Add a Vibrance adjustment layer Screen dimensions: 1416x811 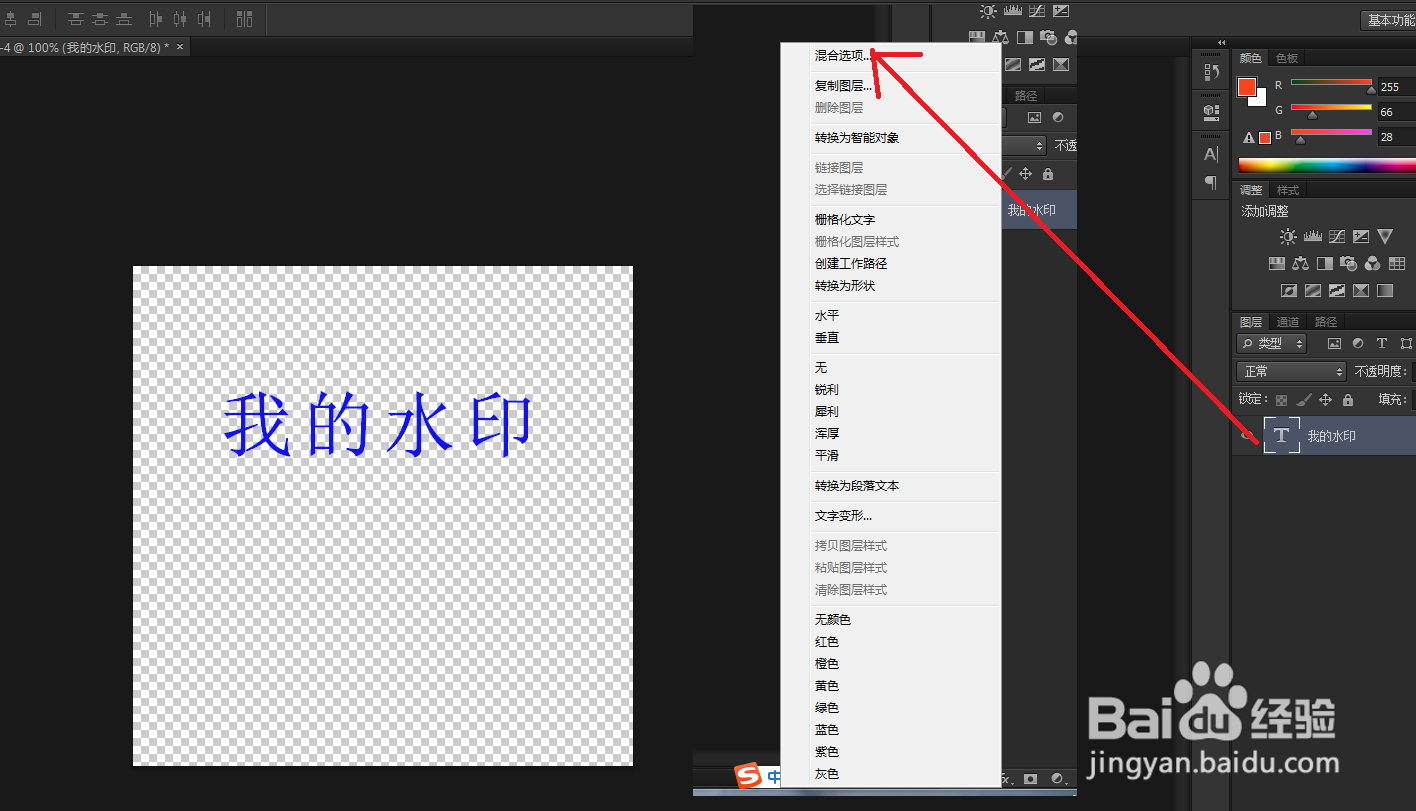coord(1385,237)
